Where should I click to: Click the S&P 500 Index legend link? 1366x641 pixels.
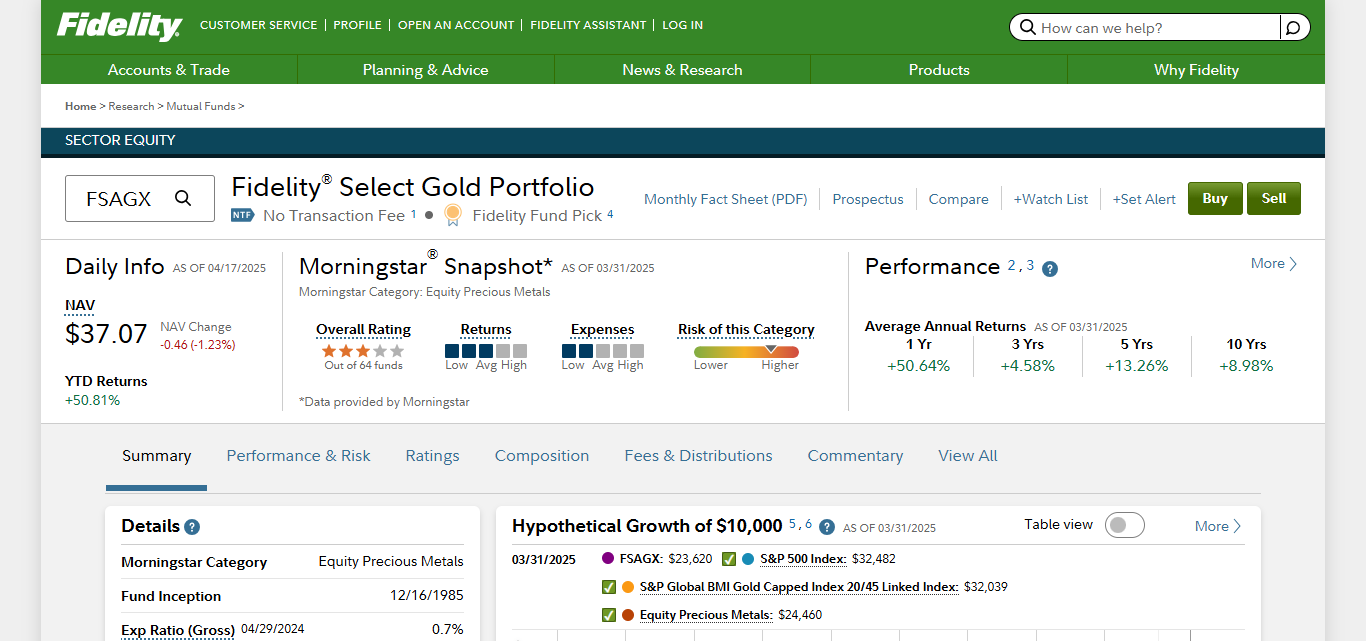point(803,559)
